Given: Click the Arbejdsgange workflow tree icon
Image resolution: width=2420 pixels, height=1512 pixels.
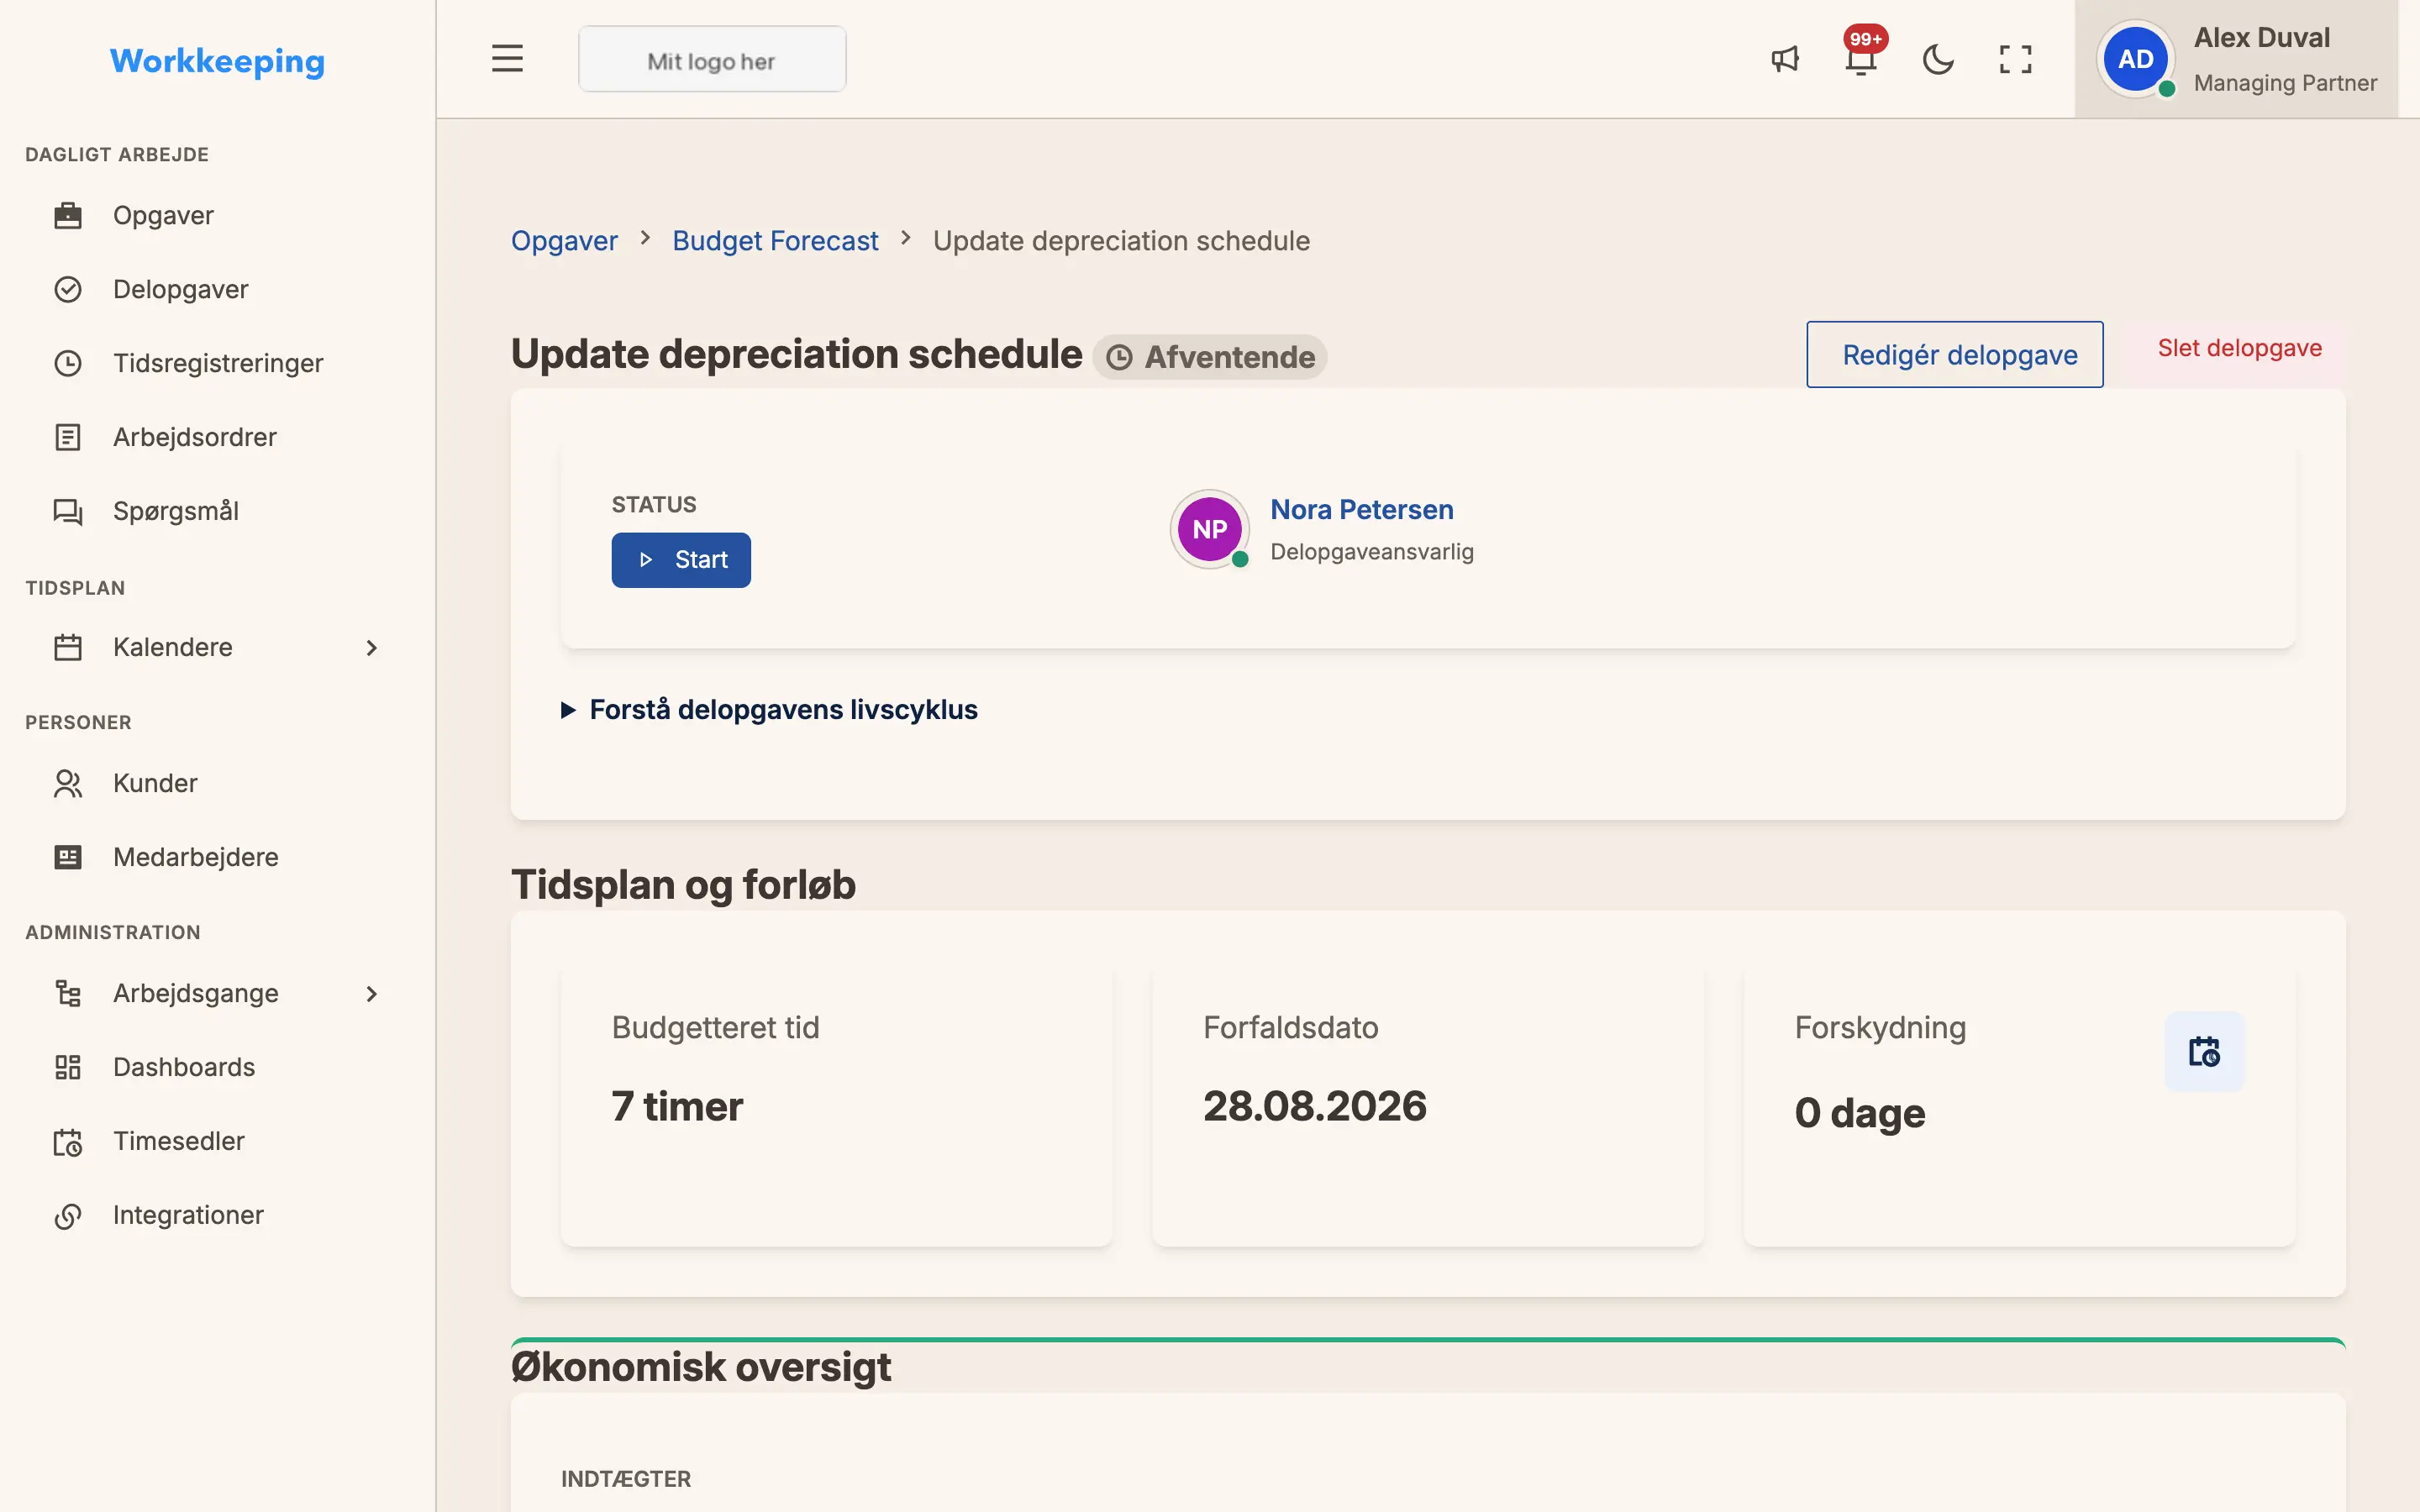Looking at the screenshot, I should point(68,994).
